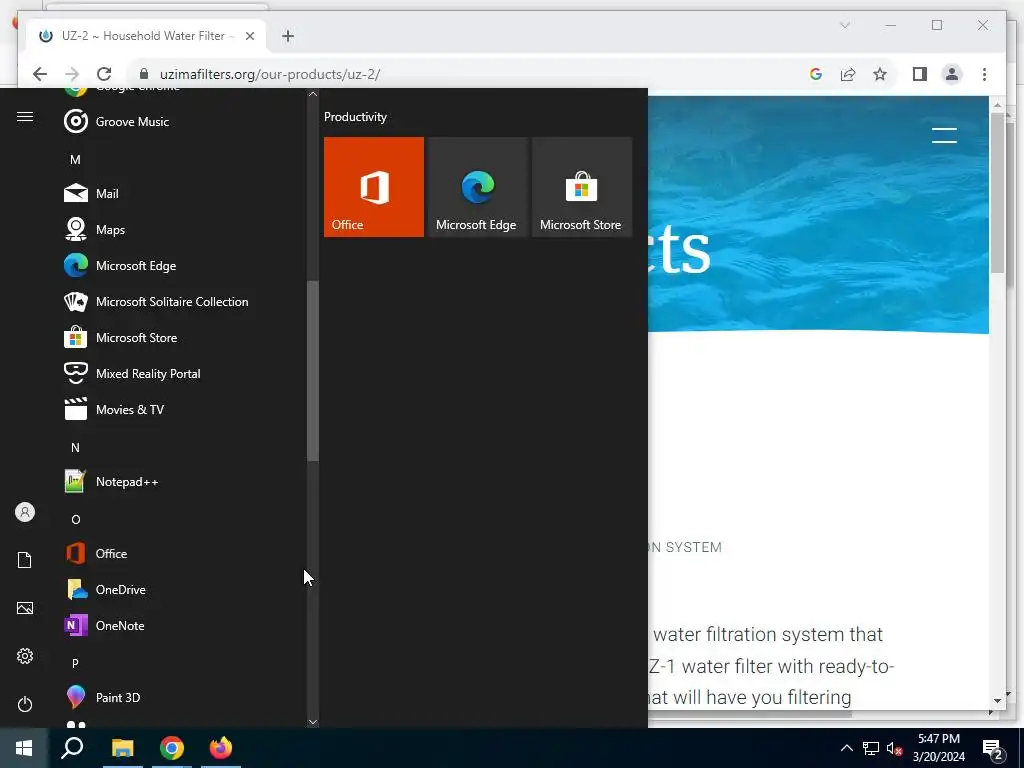
Task: Bookmark this page with the star
Action: tap(880, 74)
